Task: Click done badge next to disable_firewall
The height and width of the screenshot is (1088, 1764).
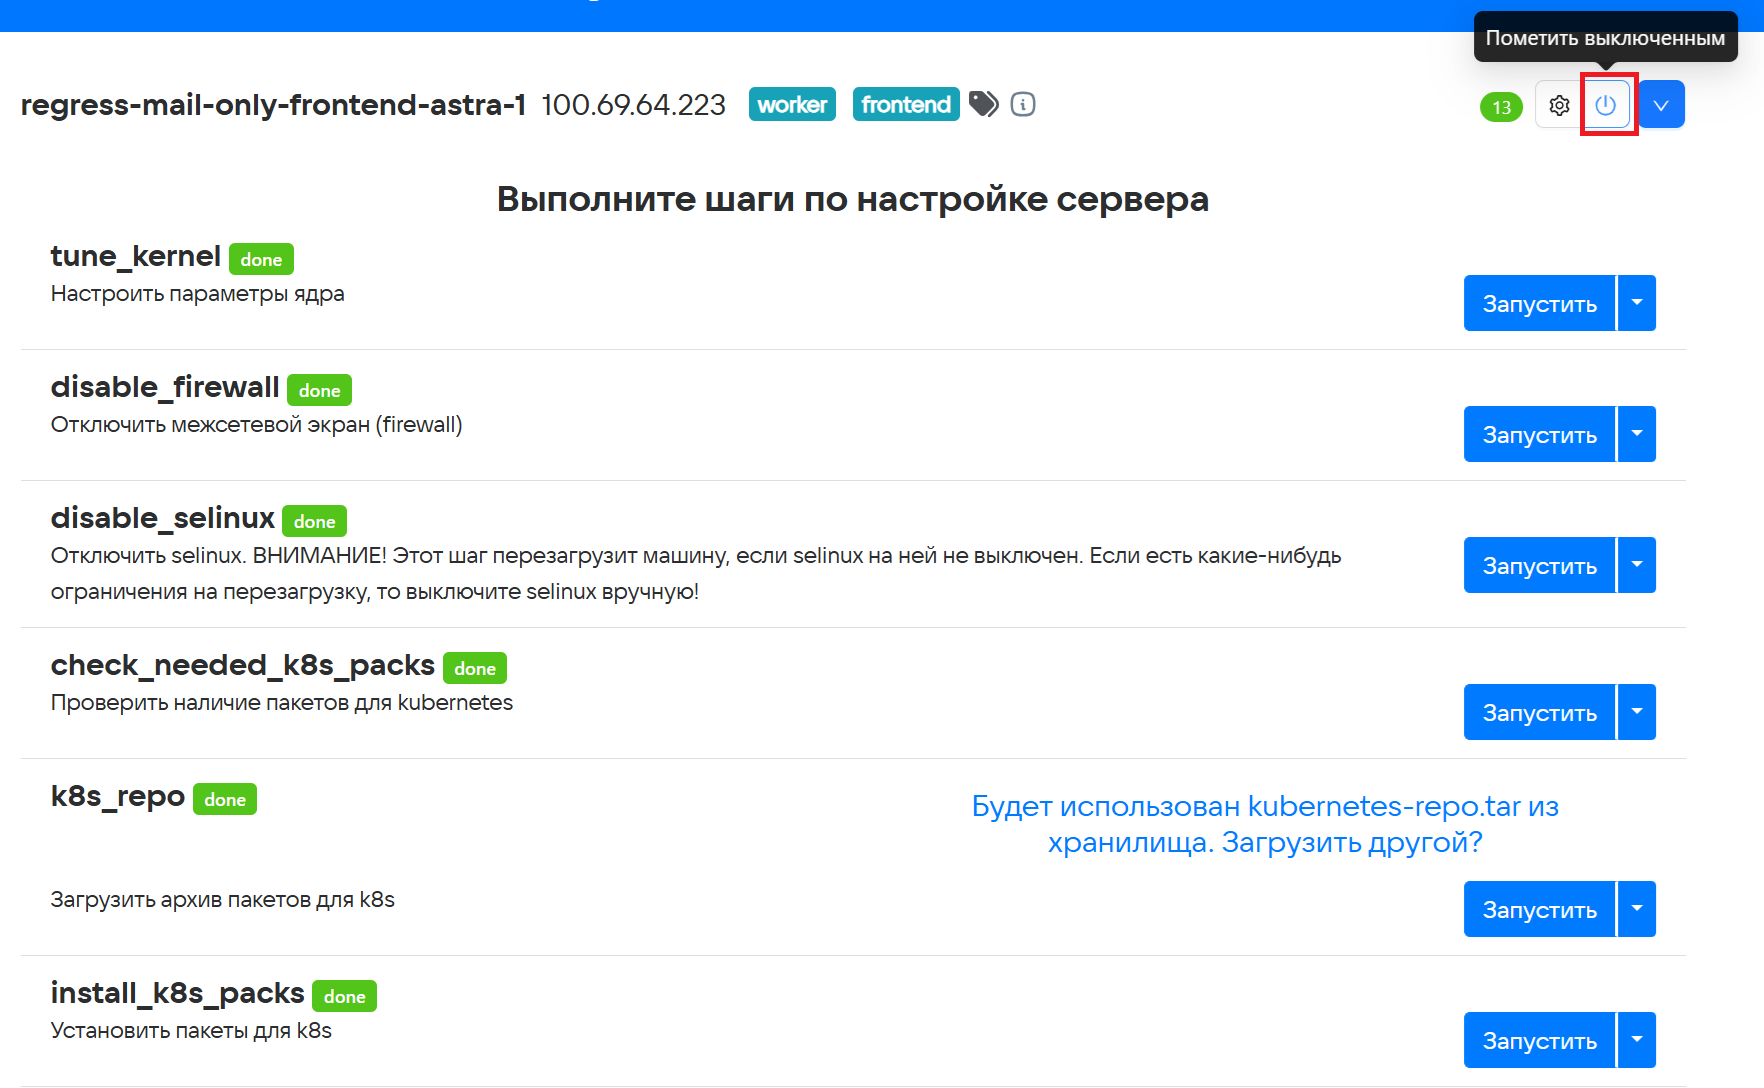Action: (x=319, y=390)
